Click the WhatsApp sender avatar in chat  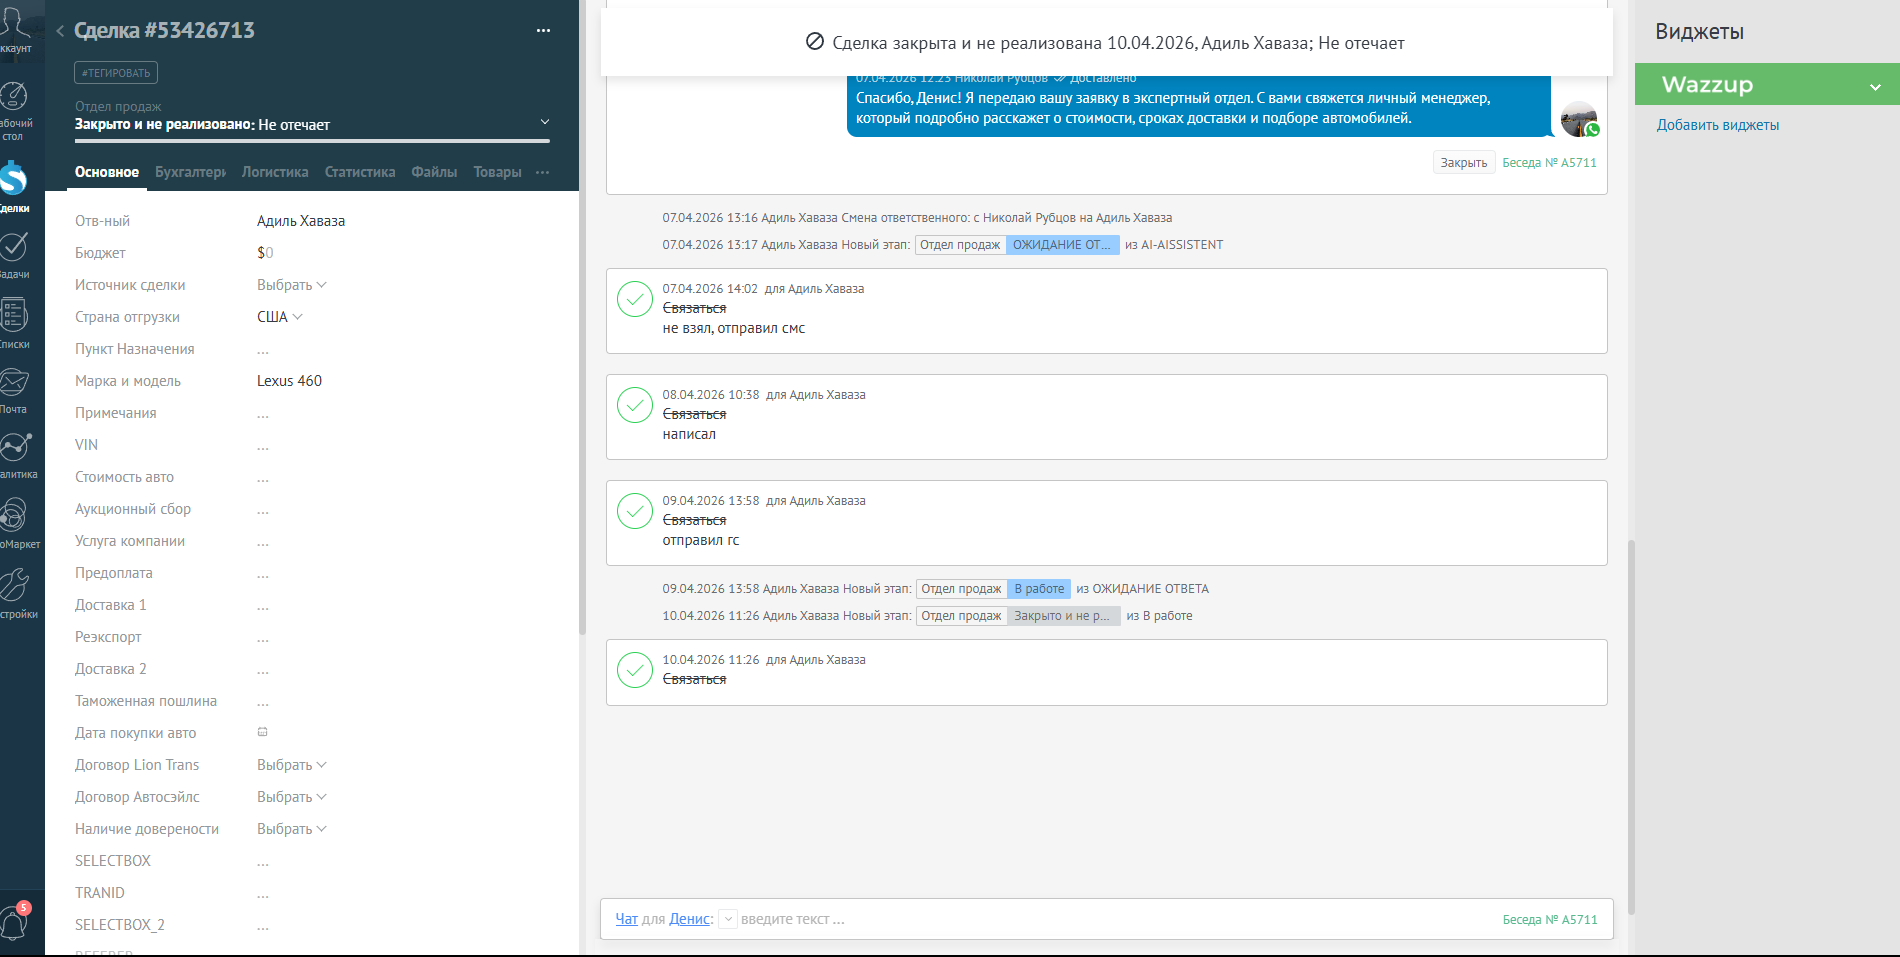coord(1579,119)
